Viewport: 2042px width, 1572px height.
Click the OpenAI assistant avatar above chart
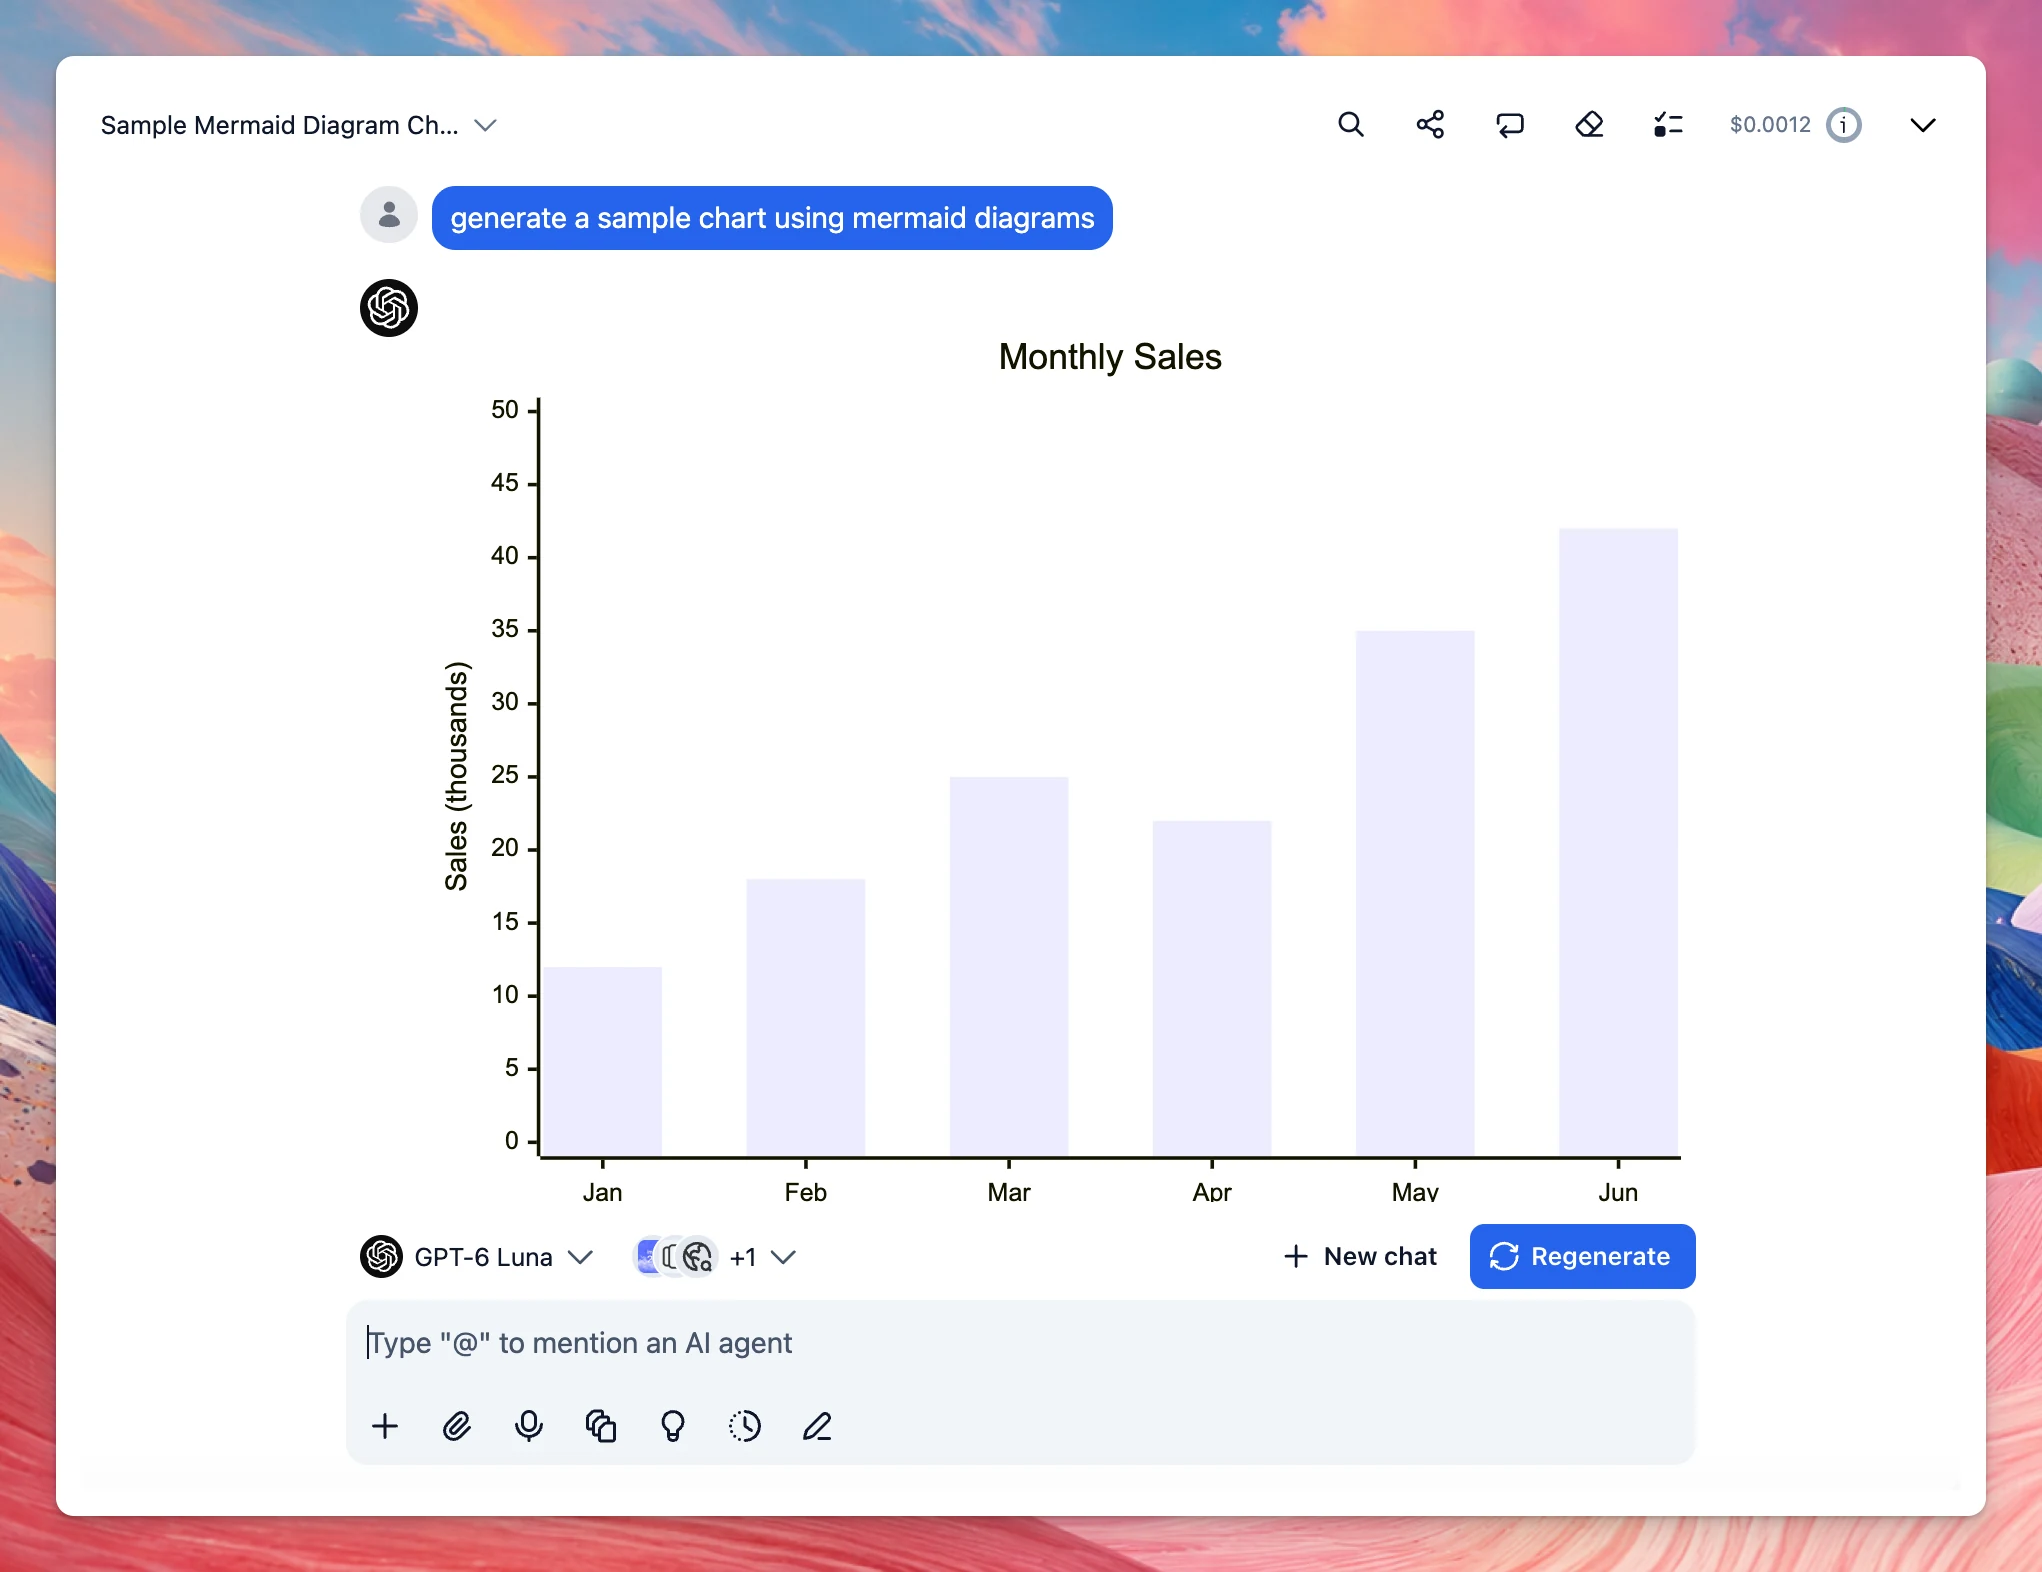tap(389, 308)
